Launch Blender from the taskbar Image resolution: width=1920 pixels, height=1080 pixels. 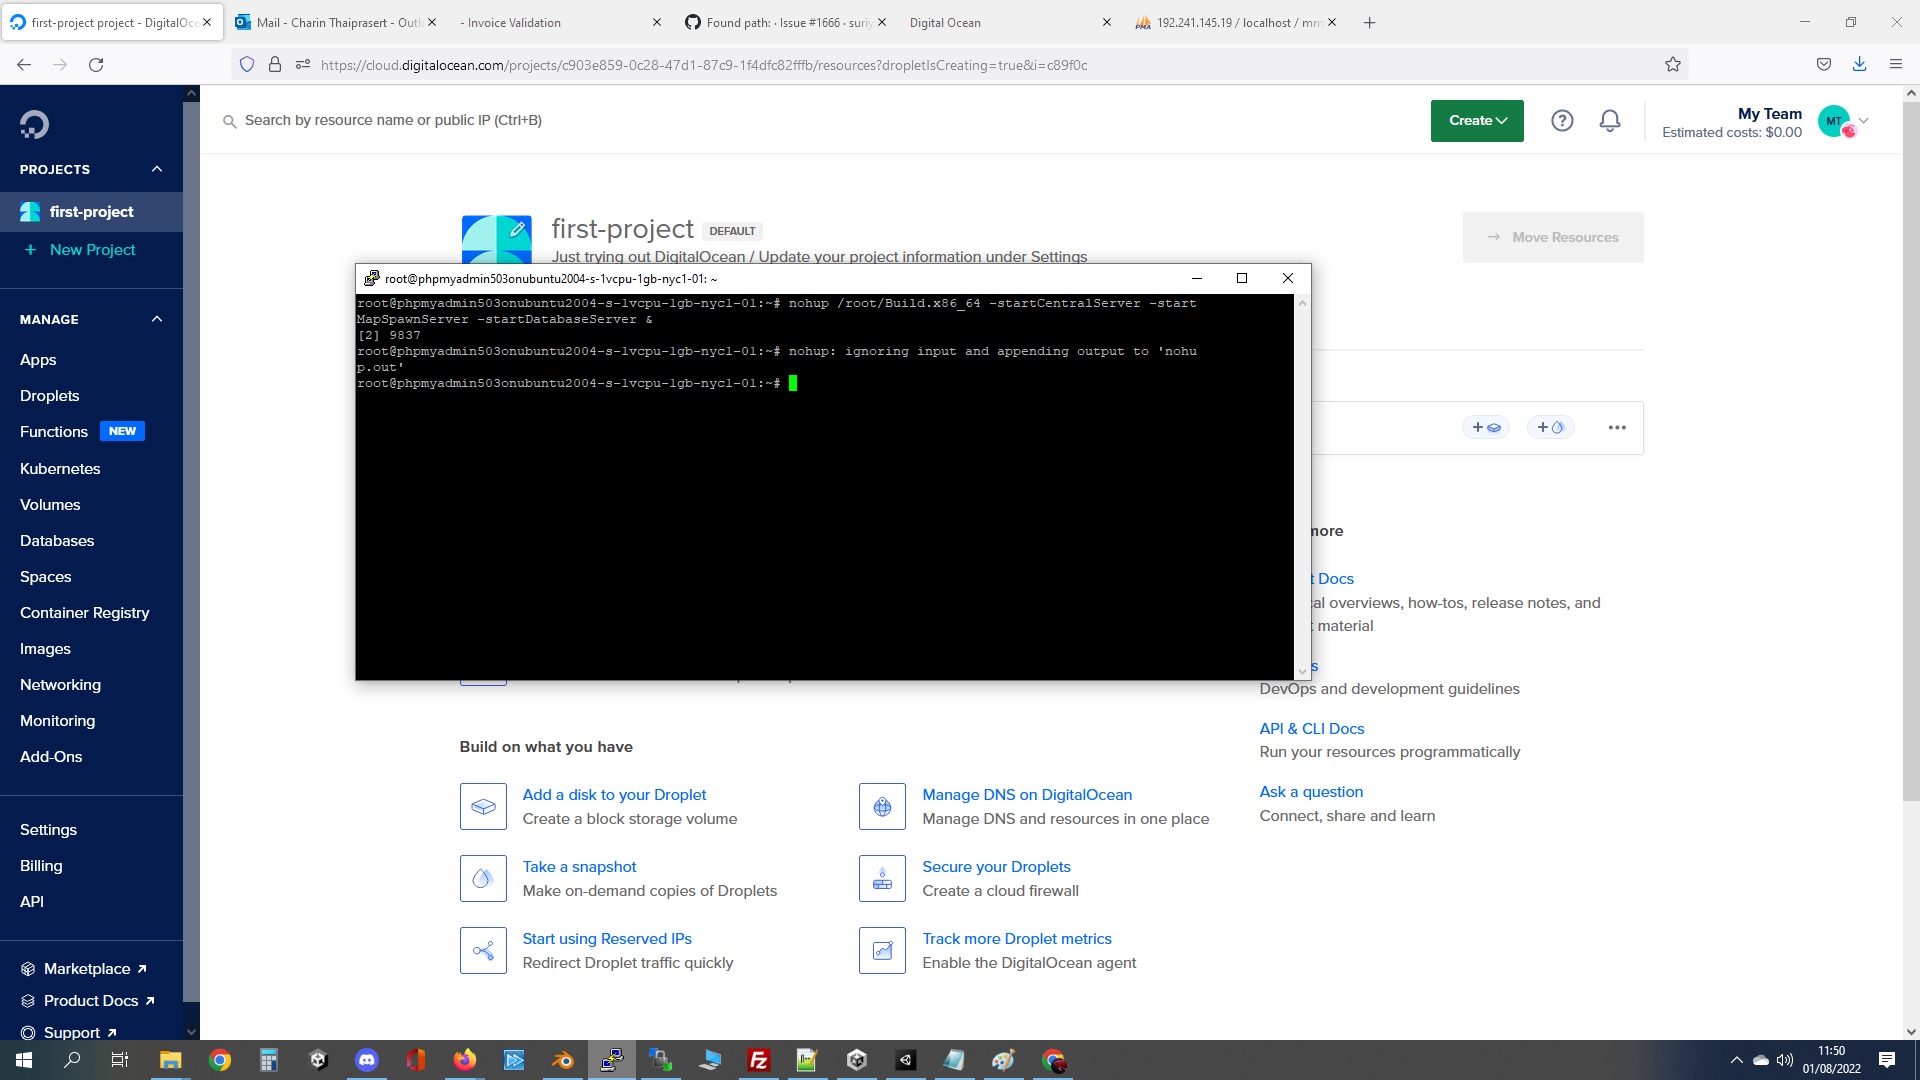(x=562, y=1060)
